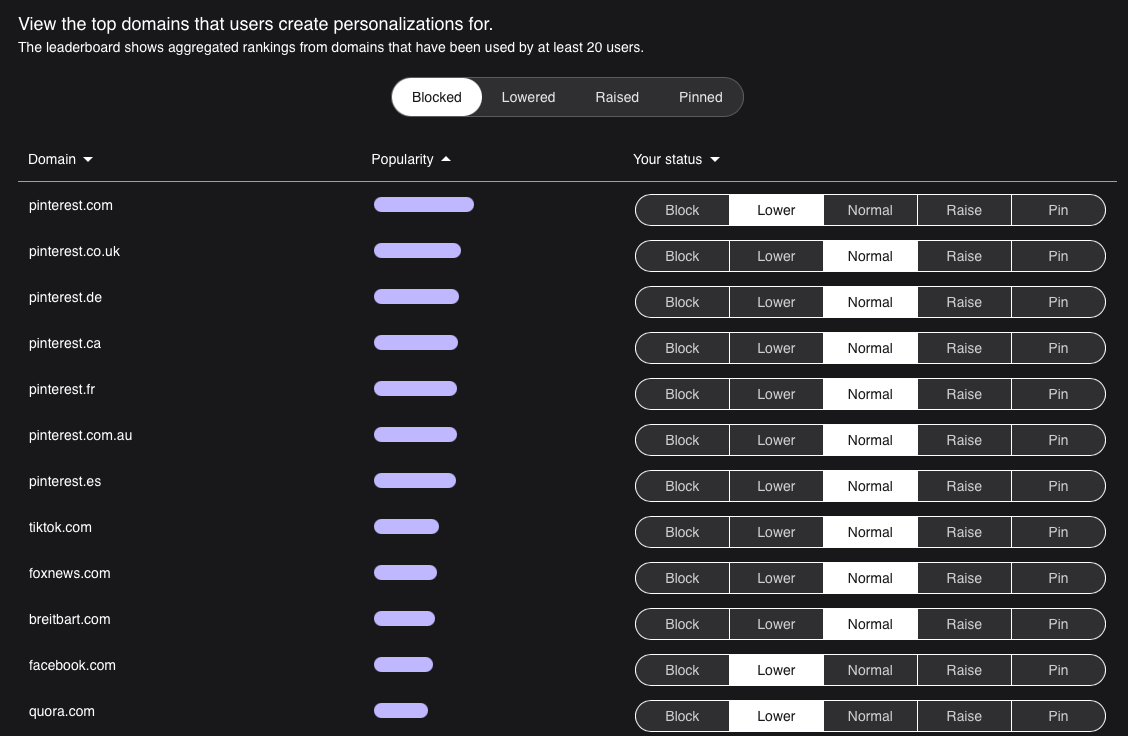Click the pinterest.es domain name
Screen dimensions: 1128x736
click(x=64, y=481)
